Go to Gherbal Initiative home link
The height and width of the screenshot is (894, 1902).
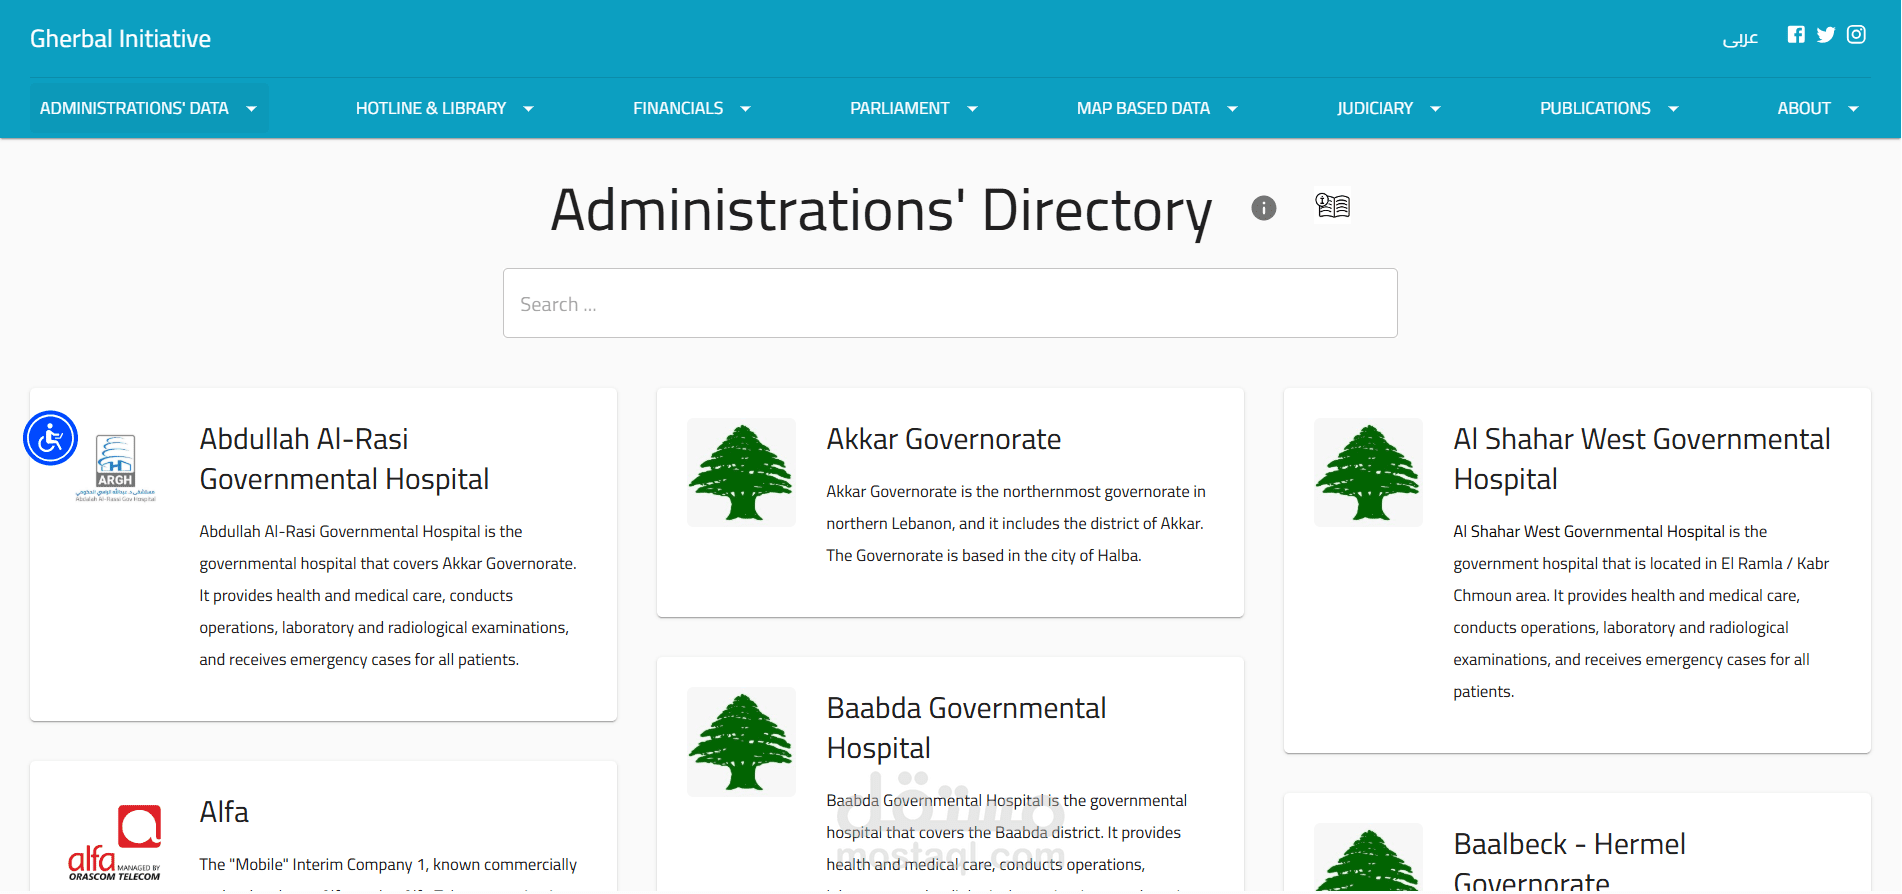pos(120,39)
